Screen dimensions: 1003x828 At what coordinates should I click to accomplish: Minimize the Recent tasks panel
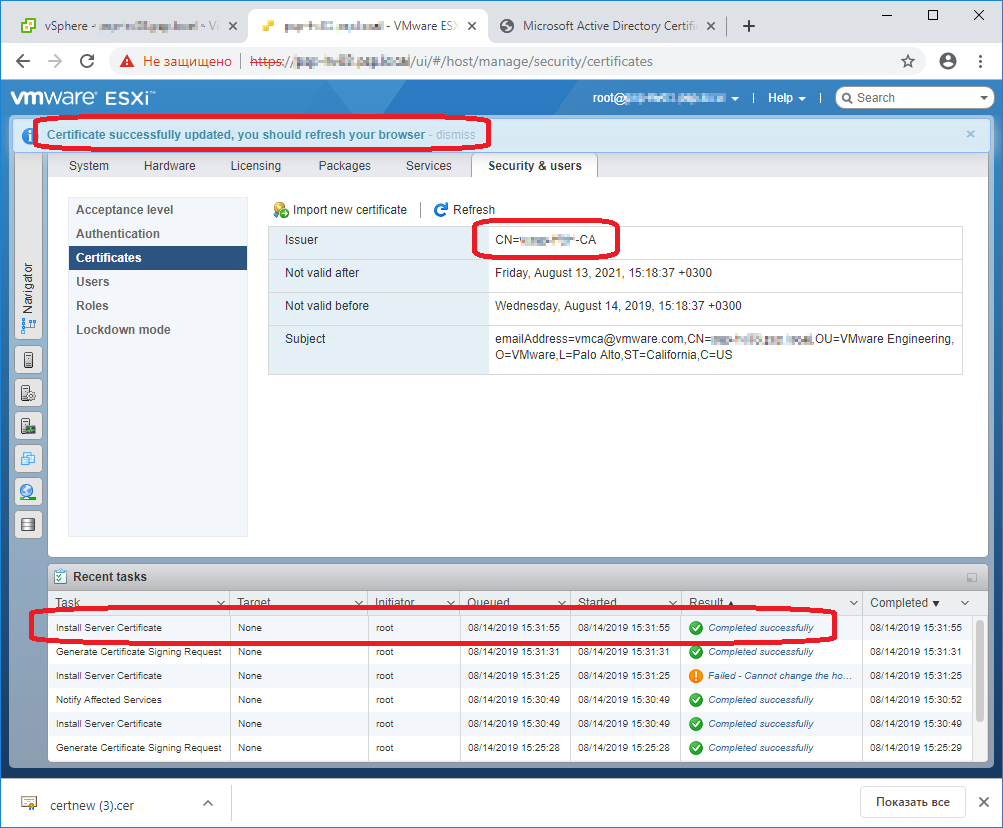pos(972,577)
